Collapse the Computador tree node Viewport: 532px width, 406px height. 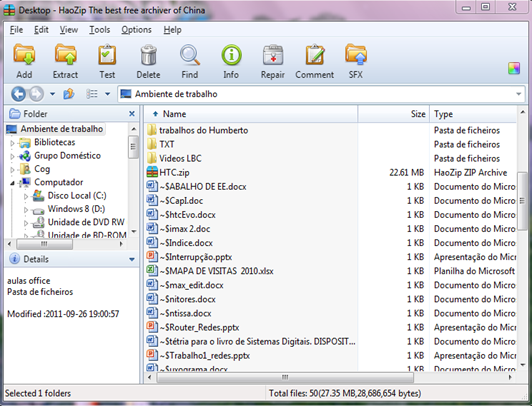12,183
